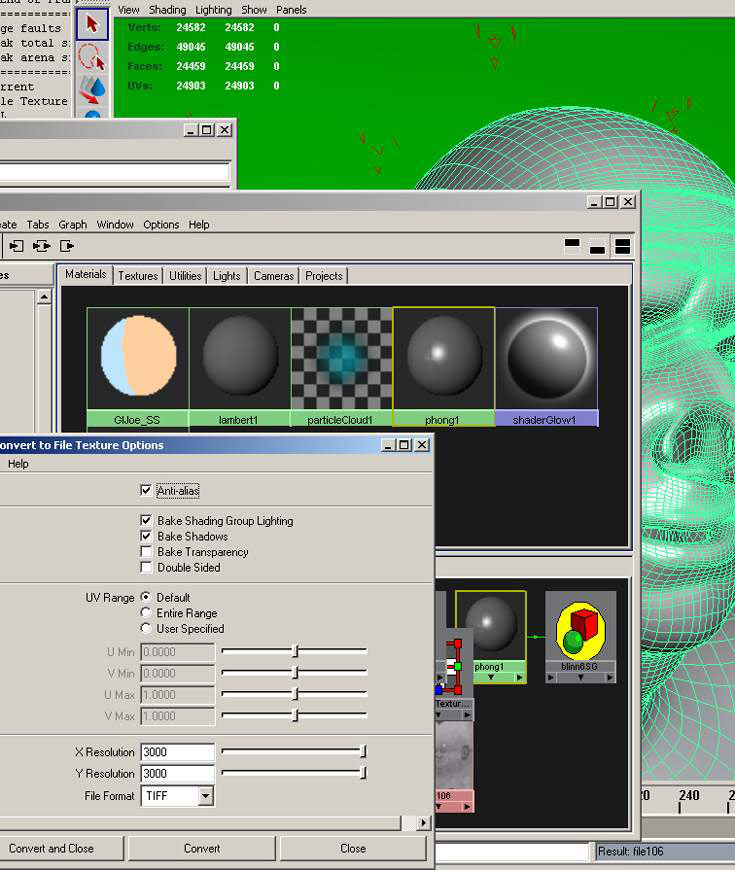Viewport: 735px width, 870px height.
Task: Enable Bake Transparency option
Action: point(147,552)
